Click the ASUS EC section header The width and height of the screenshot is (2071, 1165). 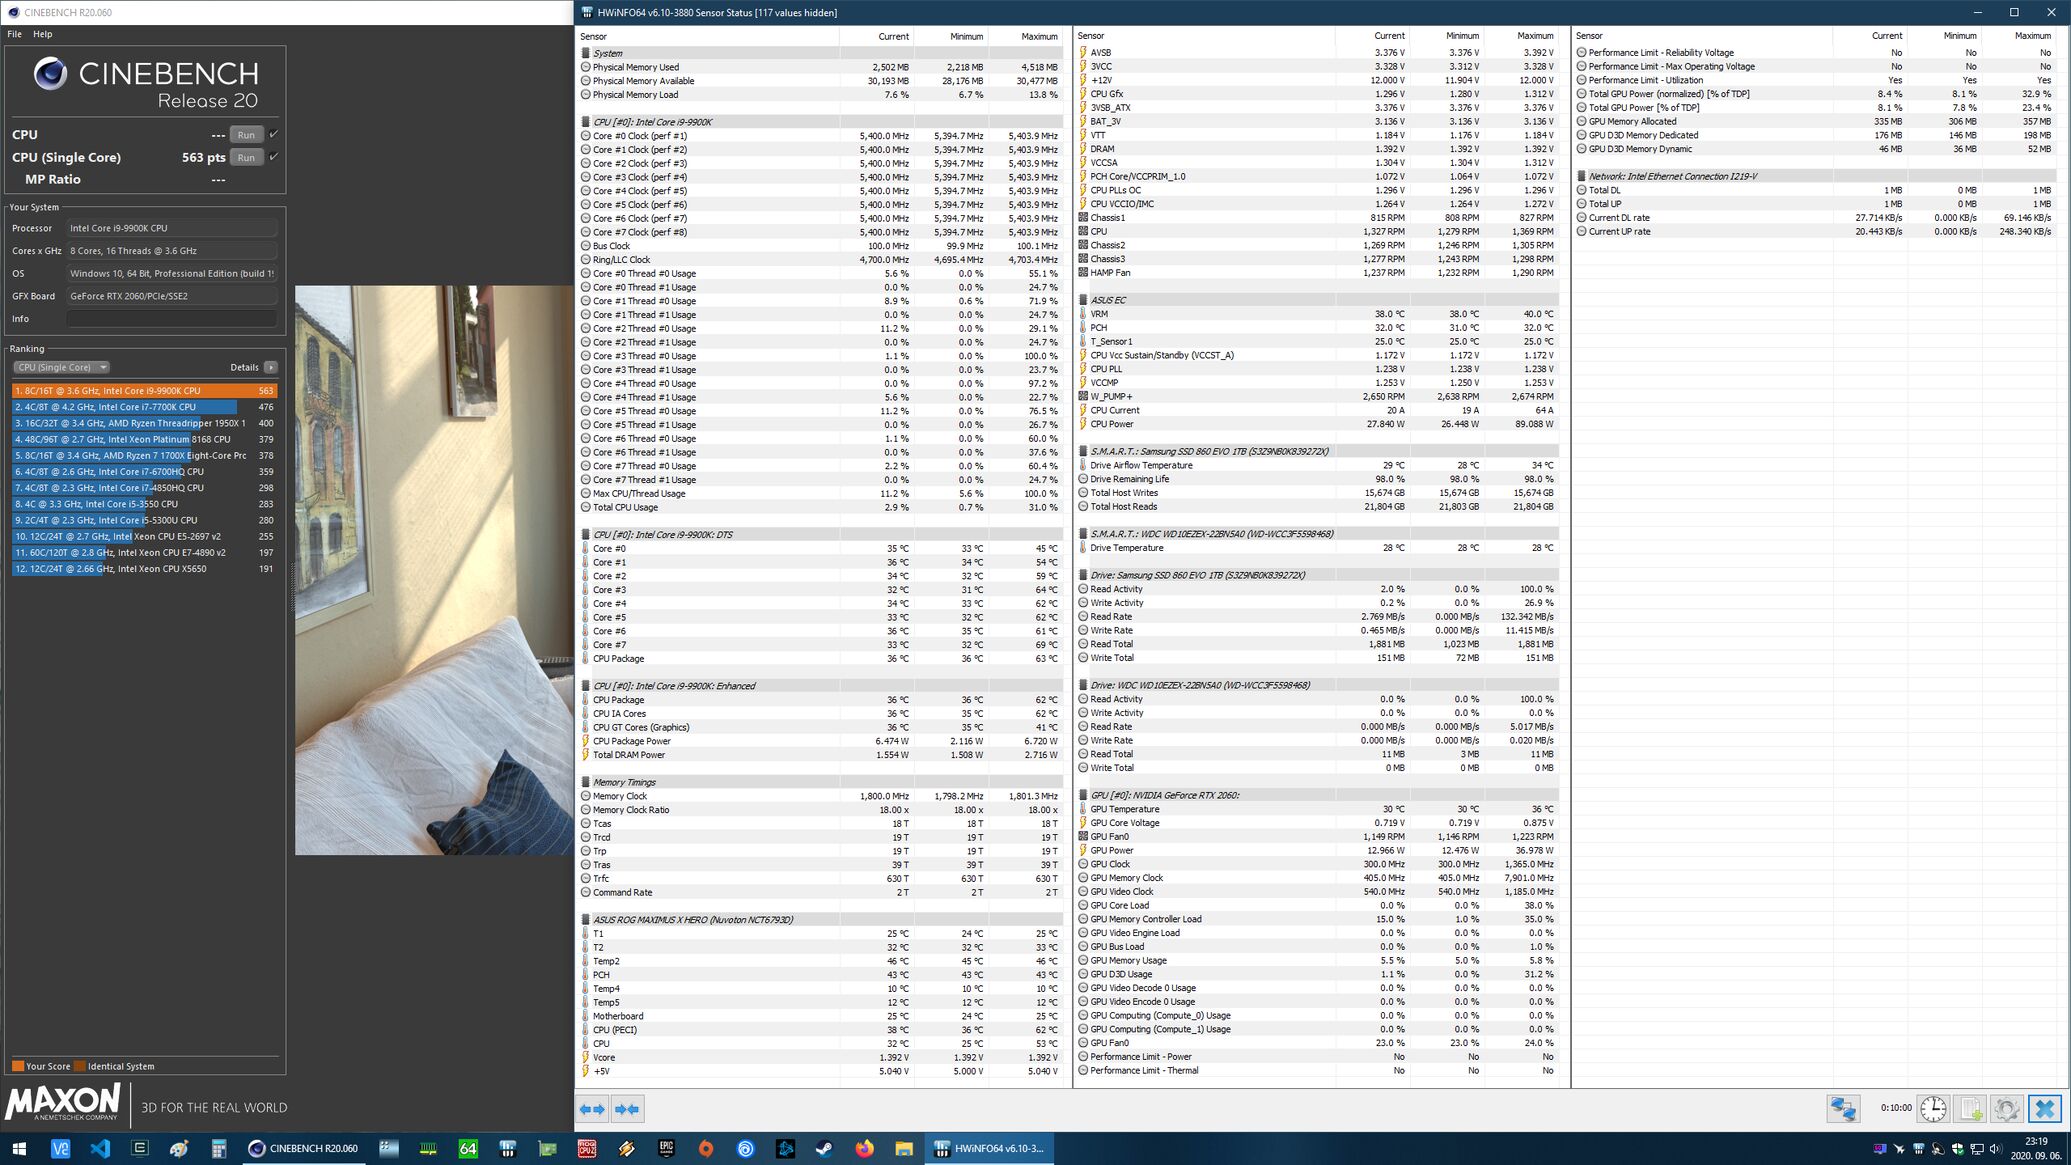[x=1317, y=300]
